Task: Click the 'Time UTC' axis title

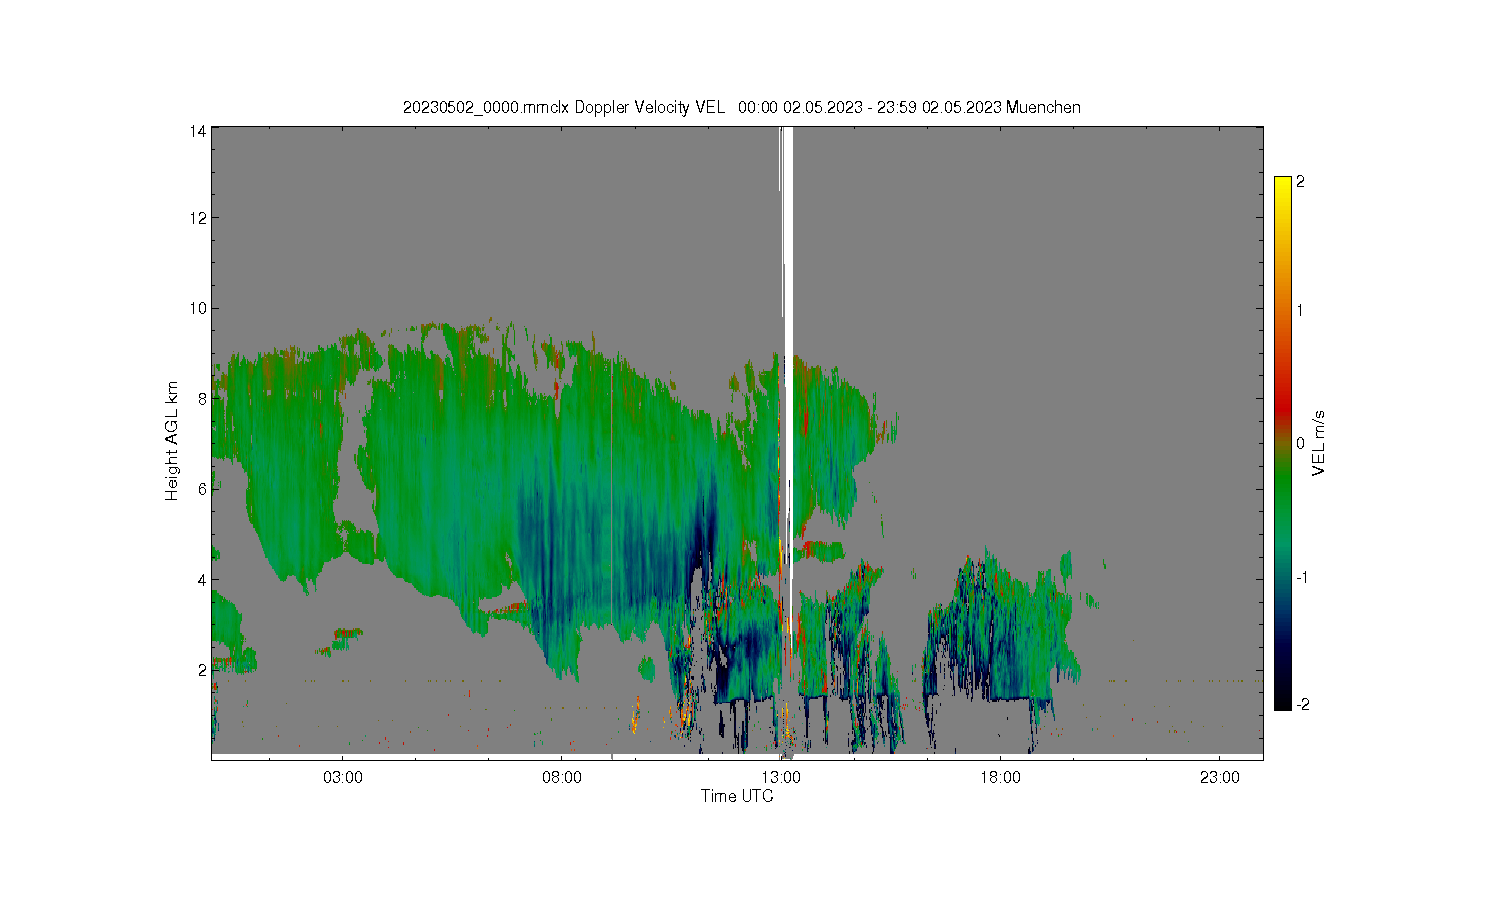Action: click(x=737, y=796)
